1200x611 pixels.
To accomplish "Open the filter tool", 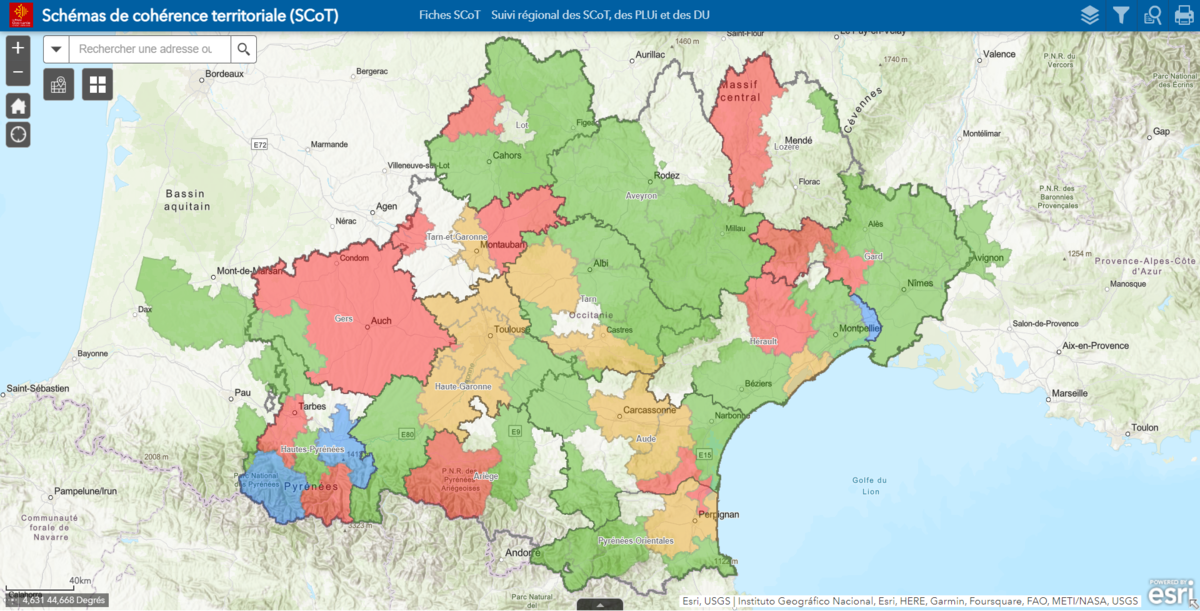I will pos(1121,15).
